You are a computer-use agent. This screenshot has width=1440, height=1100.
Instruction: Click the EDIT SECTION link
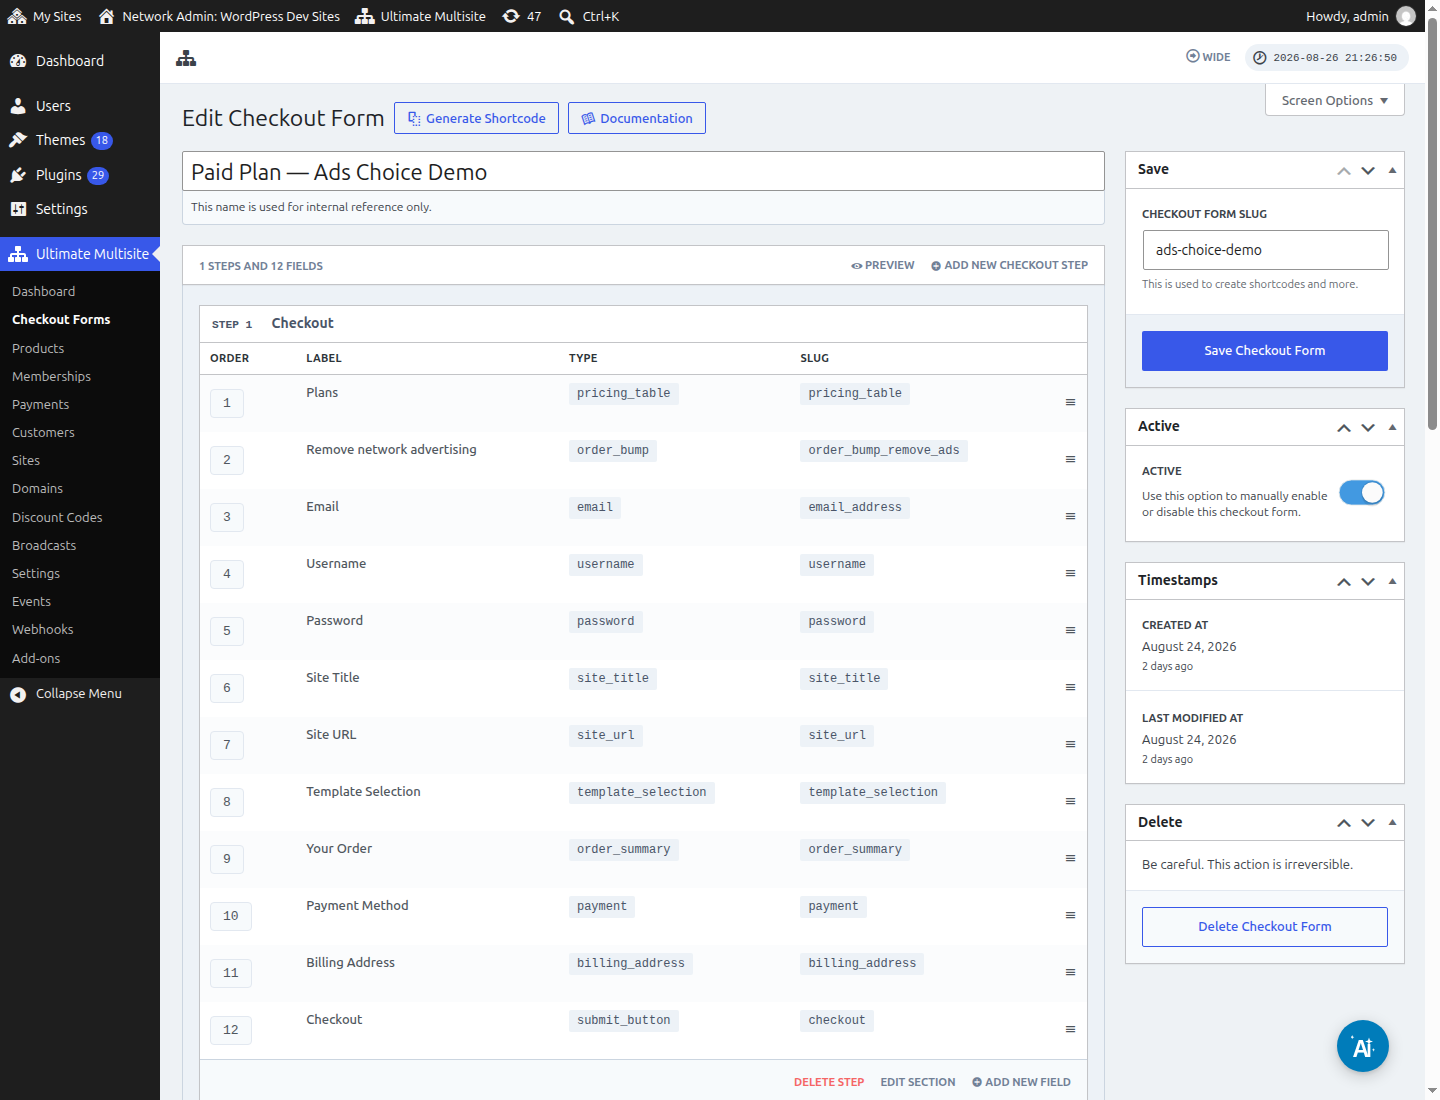pyautogui.click(x=918, y=1082)
